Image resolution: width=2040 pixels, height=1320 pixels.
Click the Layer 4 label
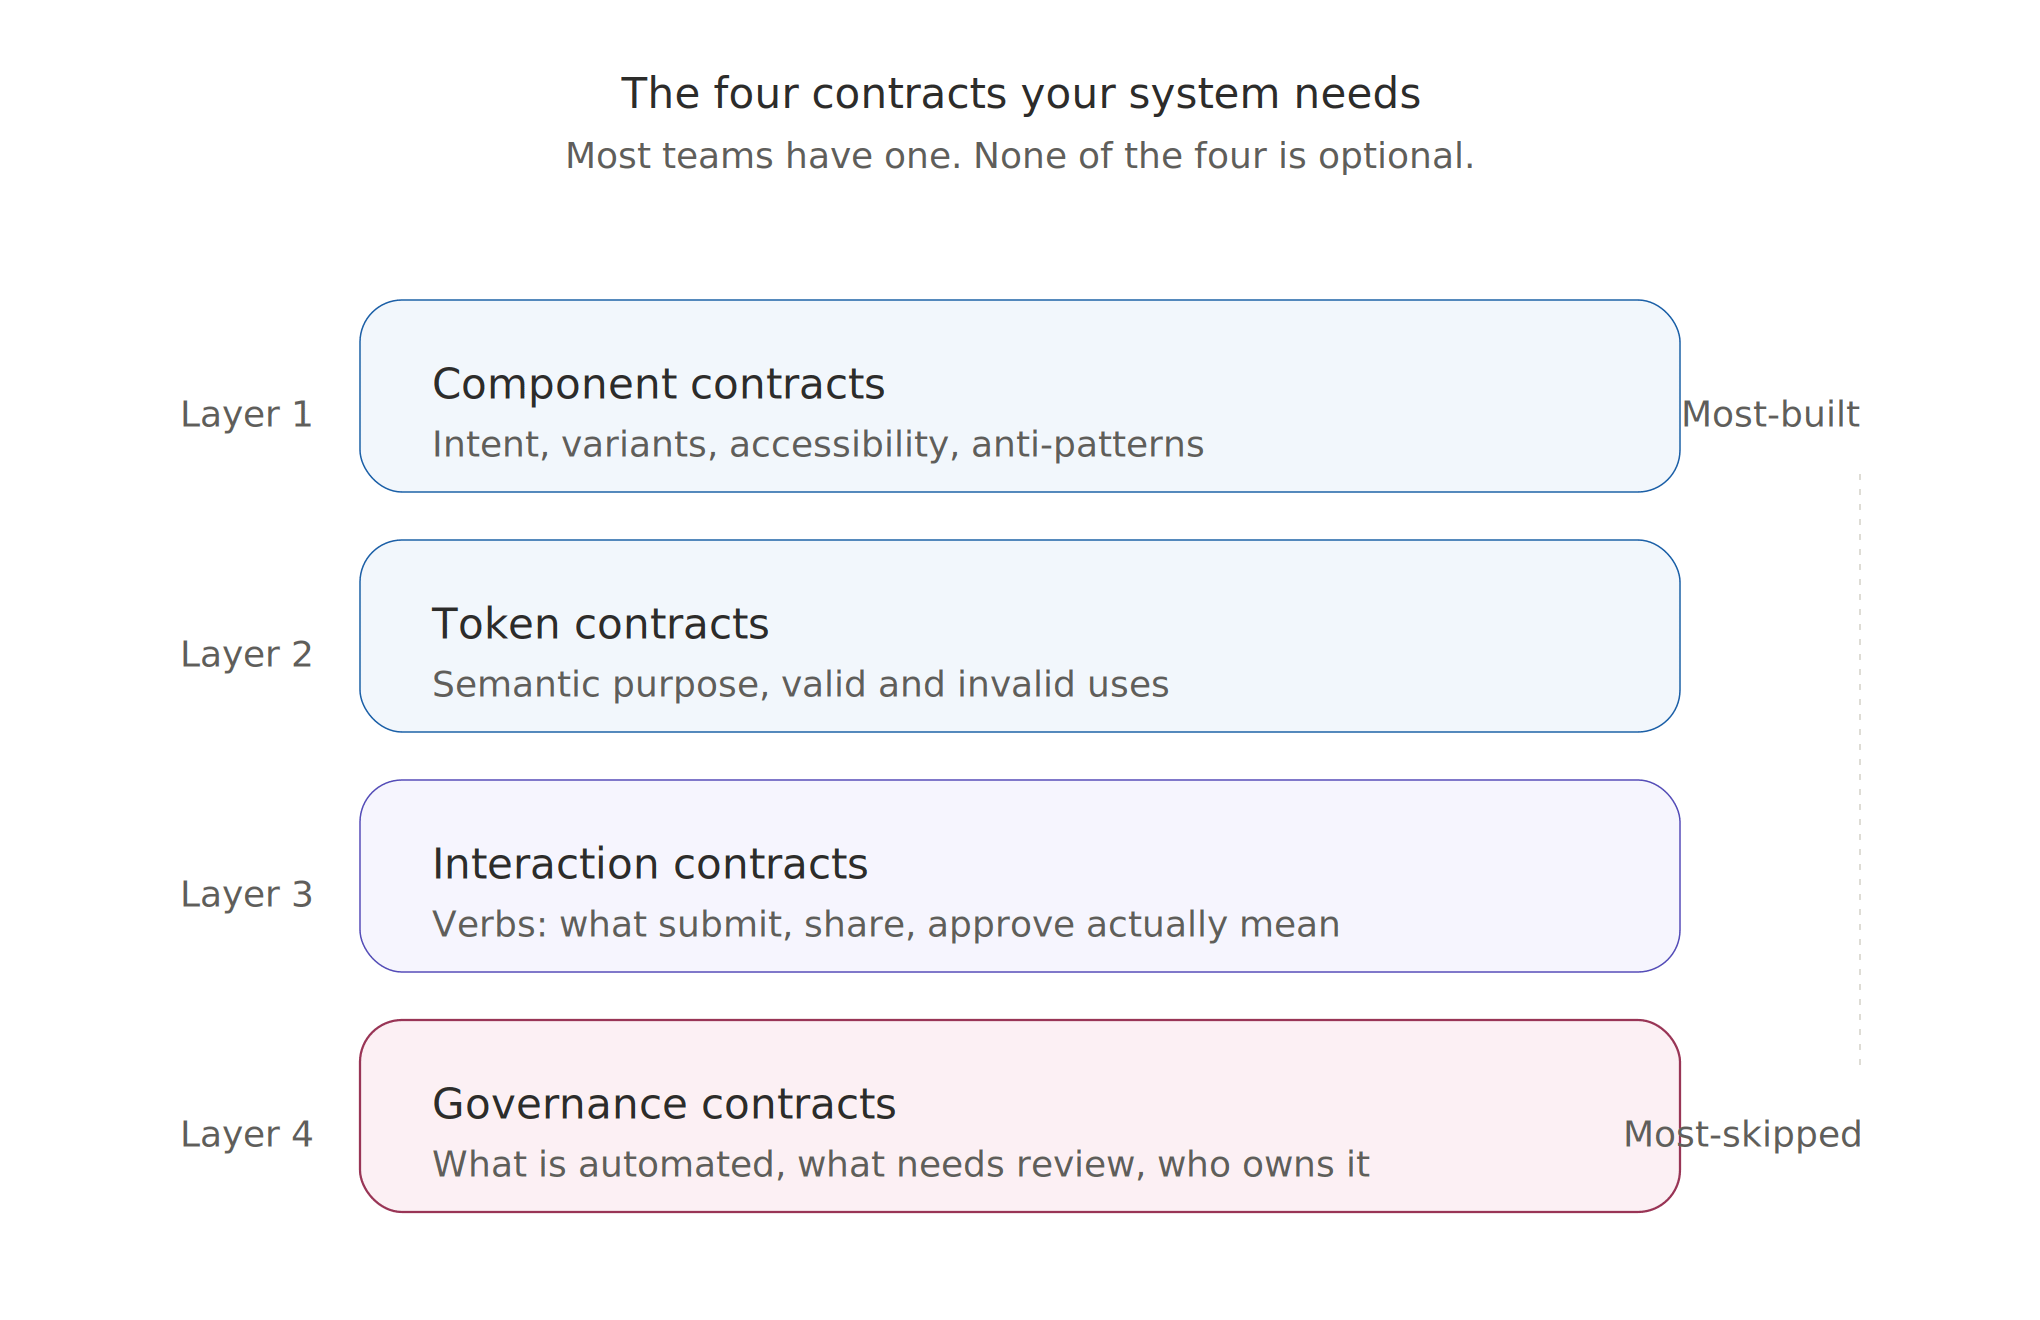pos(246,1134)
